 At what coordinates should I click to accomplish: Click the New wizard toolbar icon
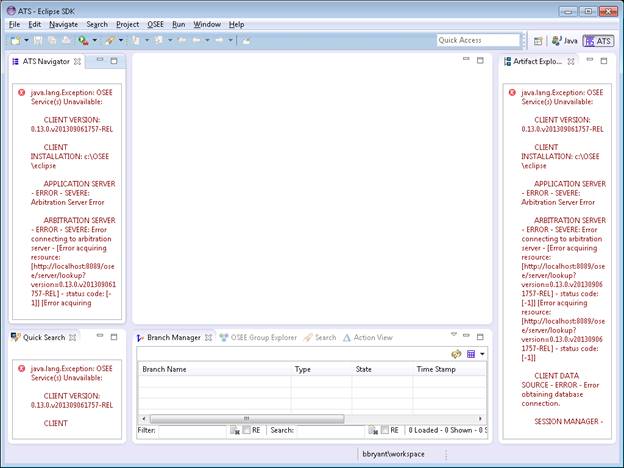point(15,40)
